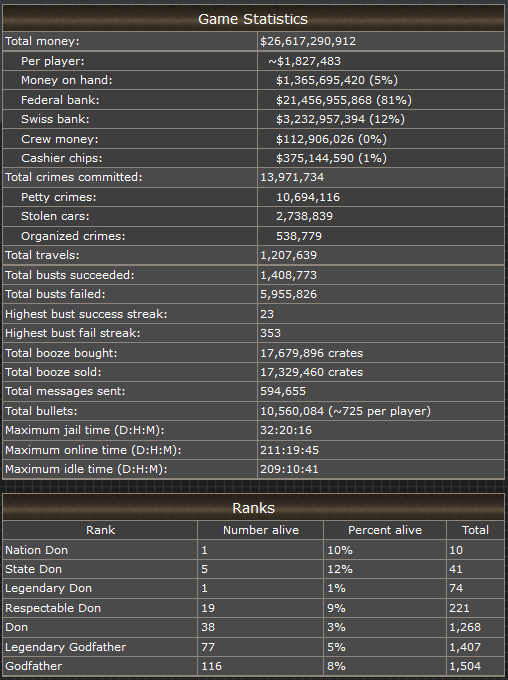Select the Stolen cars count
The height and width of the screenshot is (680, 508).
coord(304,216)
